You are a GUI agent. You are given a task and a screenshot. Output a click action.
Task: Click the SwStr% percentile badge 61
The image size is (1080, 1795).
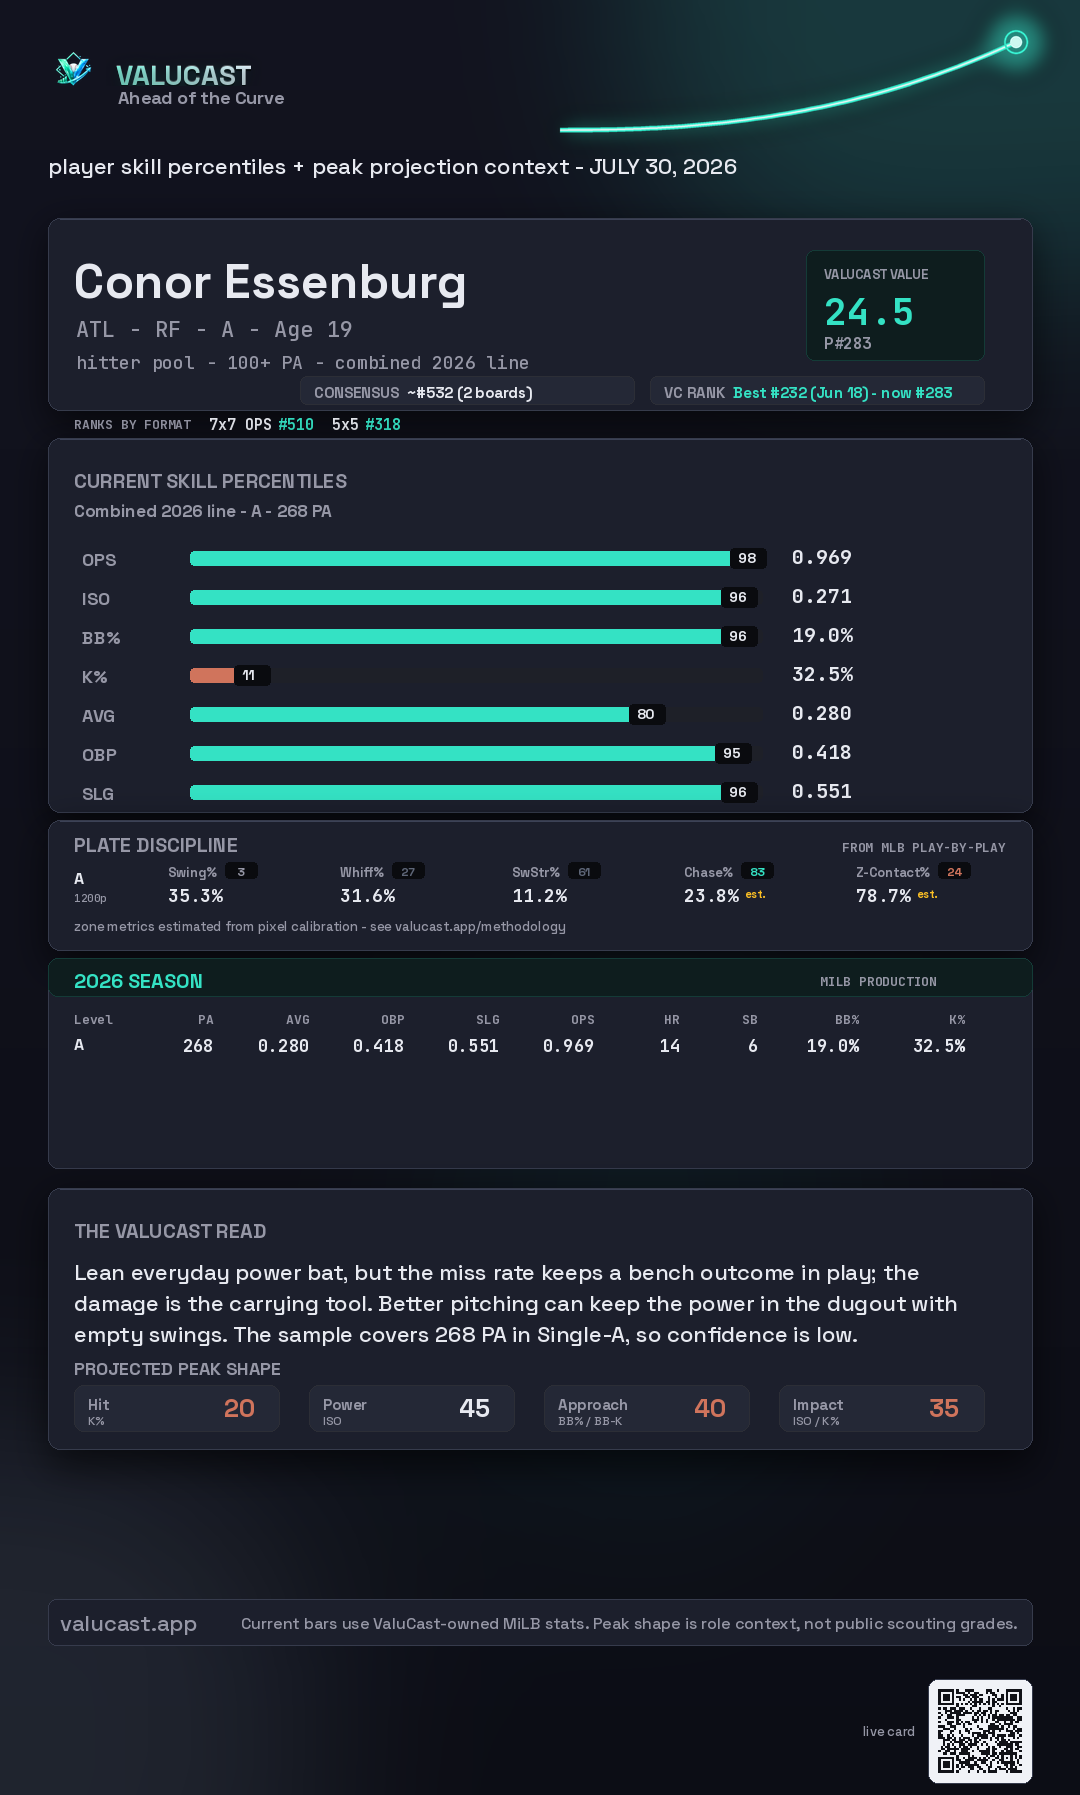[584, 872]
